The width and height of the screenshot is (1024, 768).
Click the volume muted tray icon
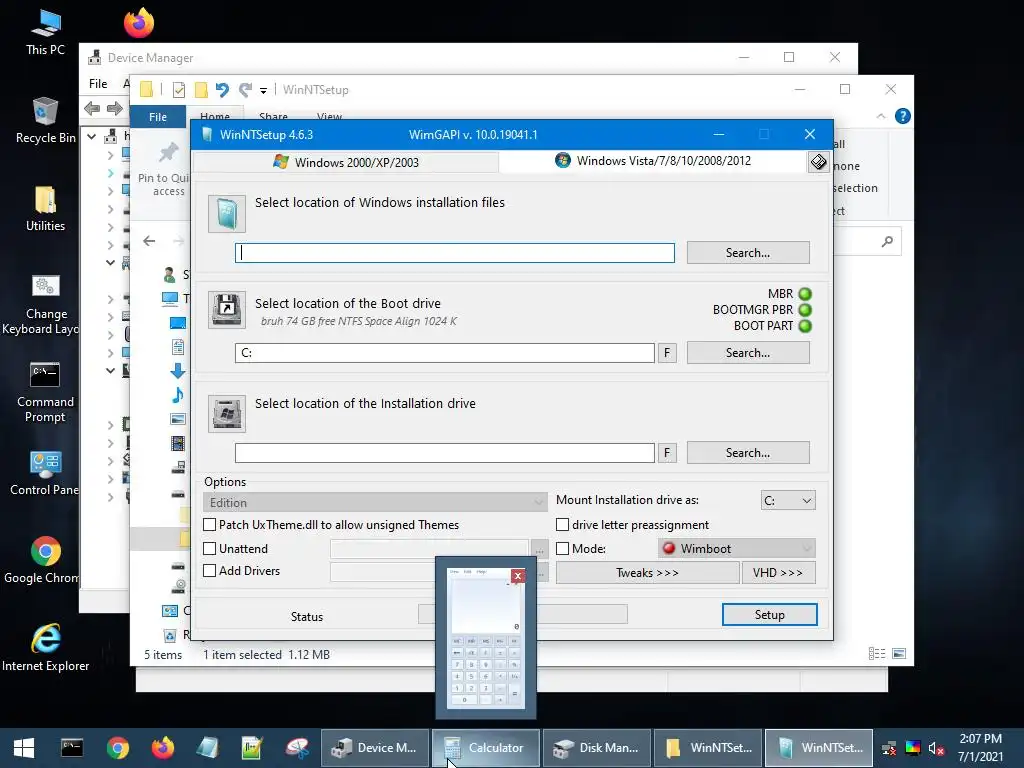click(936, 748)
